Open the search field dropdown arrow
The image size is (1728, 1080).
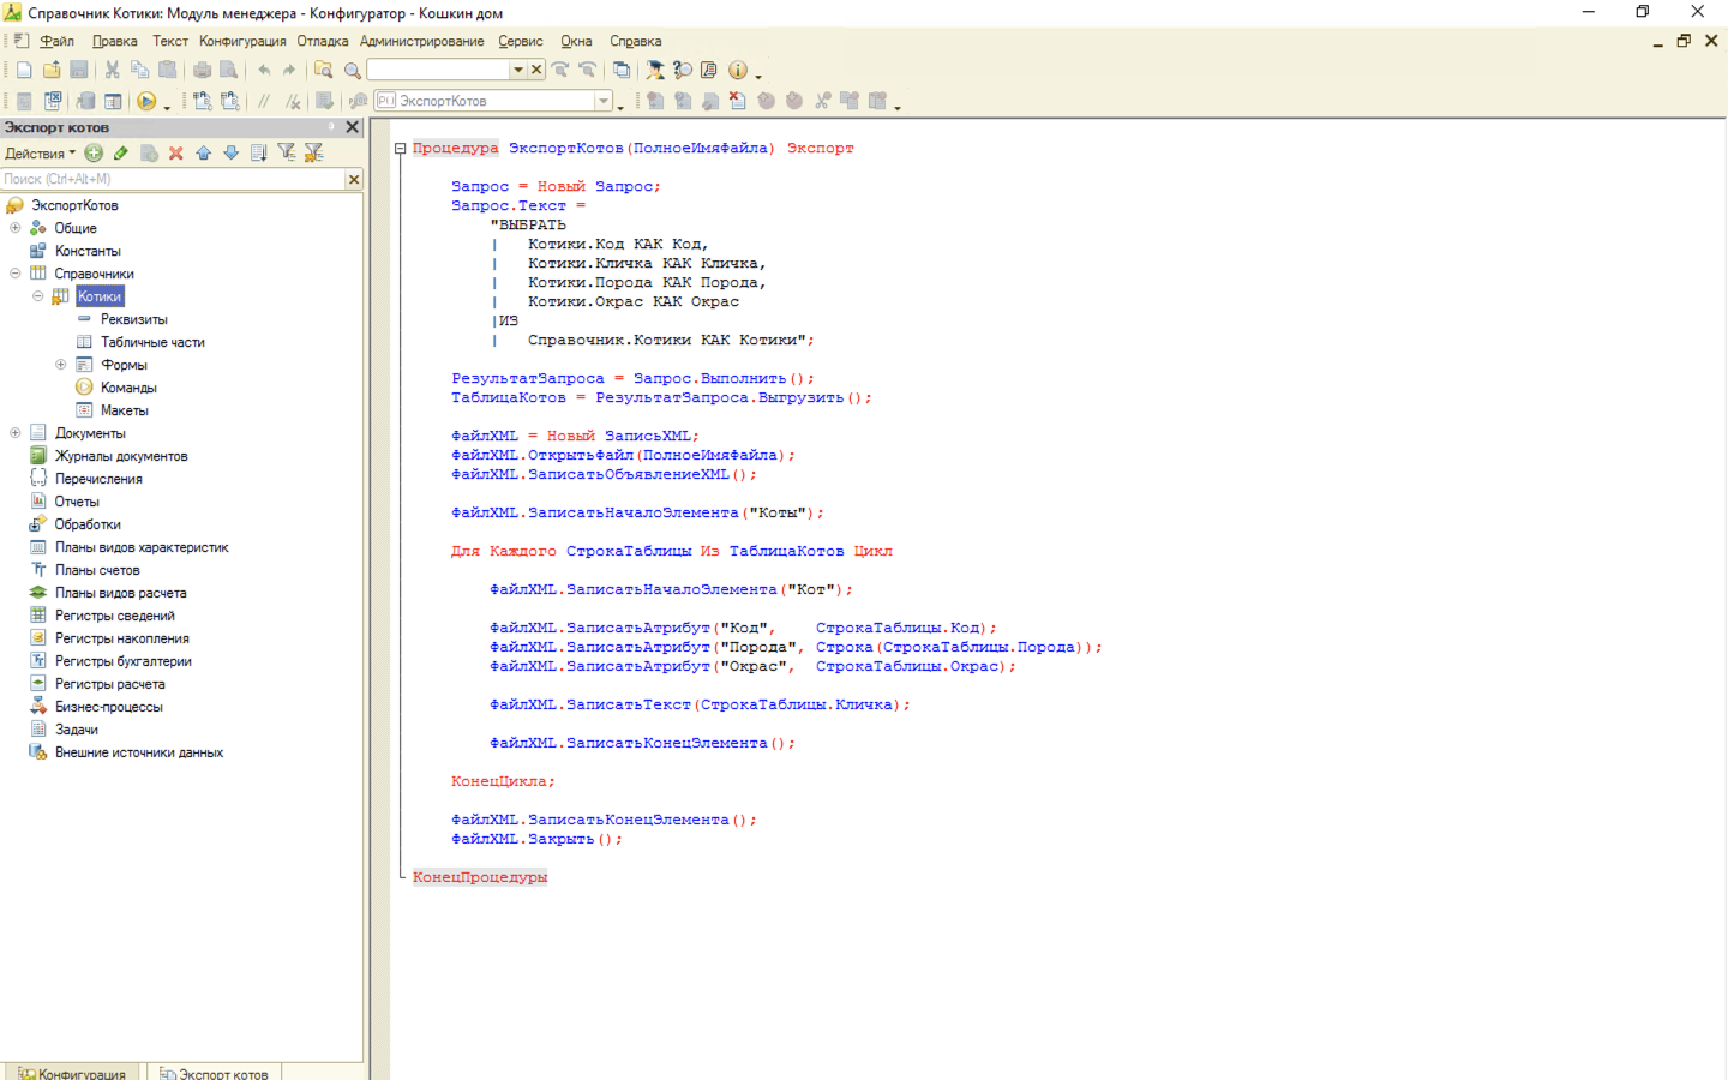pyautogui.click(x=518, y=70)
